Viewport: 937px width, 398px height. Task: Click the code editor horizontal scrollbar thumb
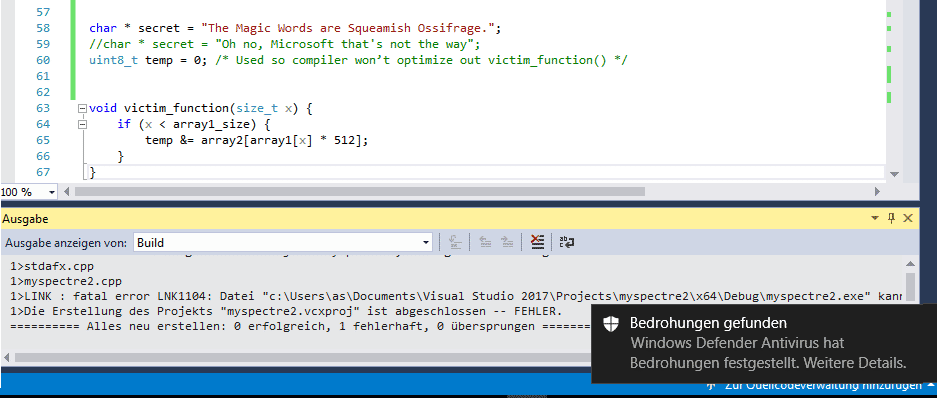click(359, 192)
